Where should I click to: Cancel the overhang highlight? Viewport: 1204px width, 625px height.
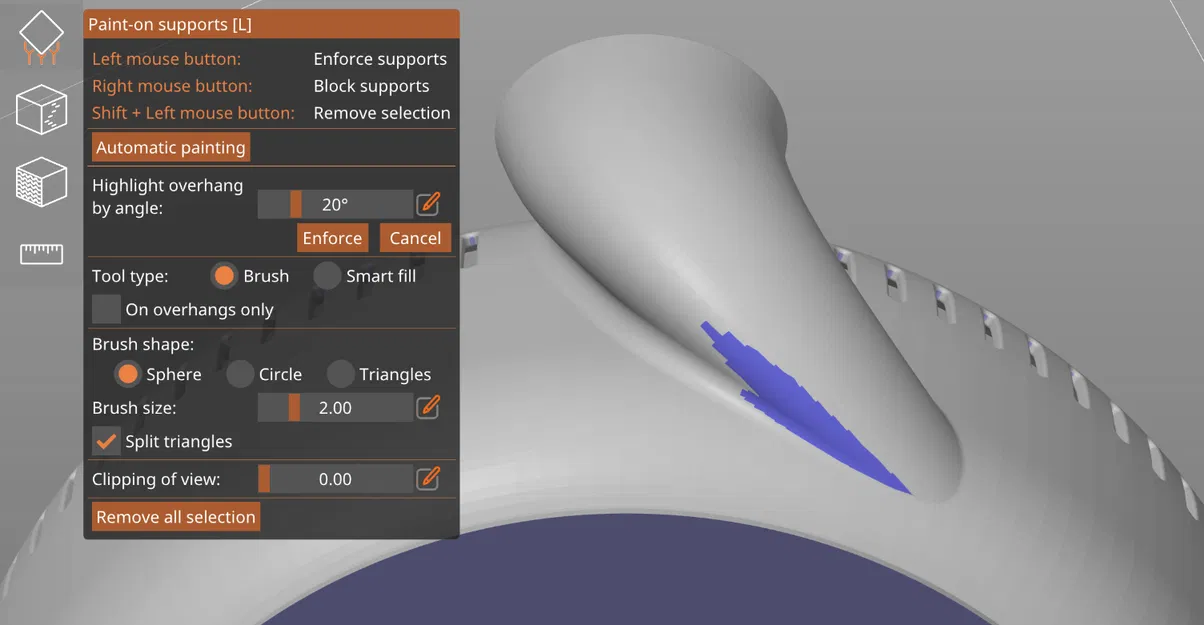click(x=415, y=238)
